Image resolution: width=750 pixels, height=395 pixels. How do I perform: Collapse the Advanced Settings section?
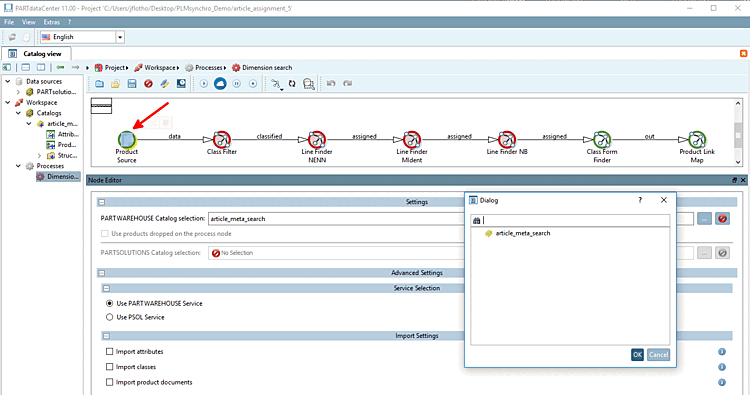click(102, 273)
